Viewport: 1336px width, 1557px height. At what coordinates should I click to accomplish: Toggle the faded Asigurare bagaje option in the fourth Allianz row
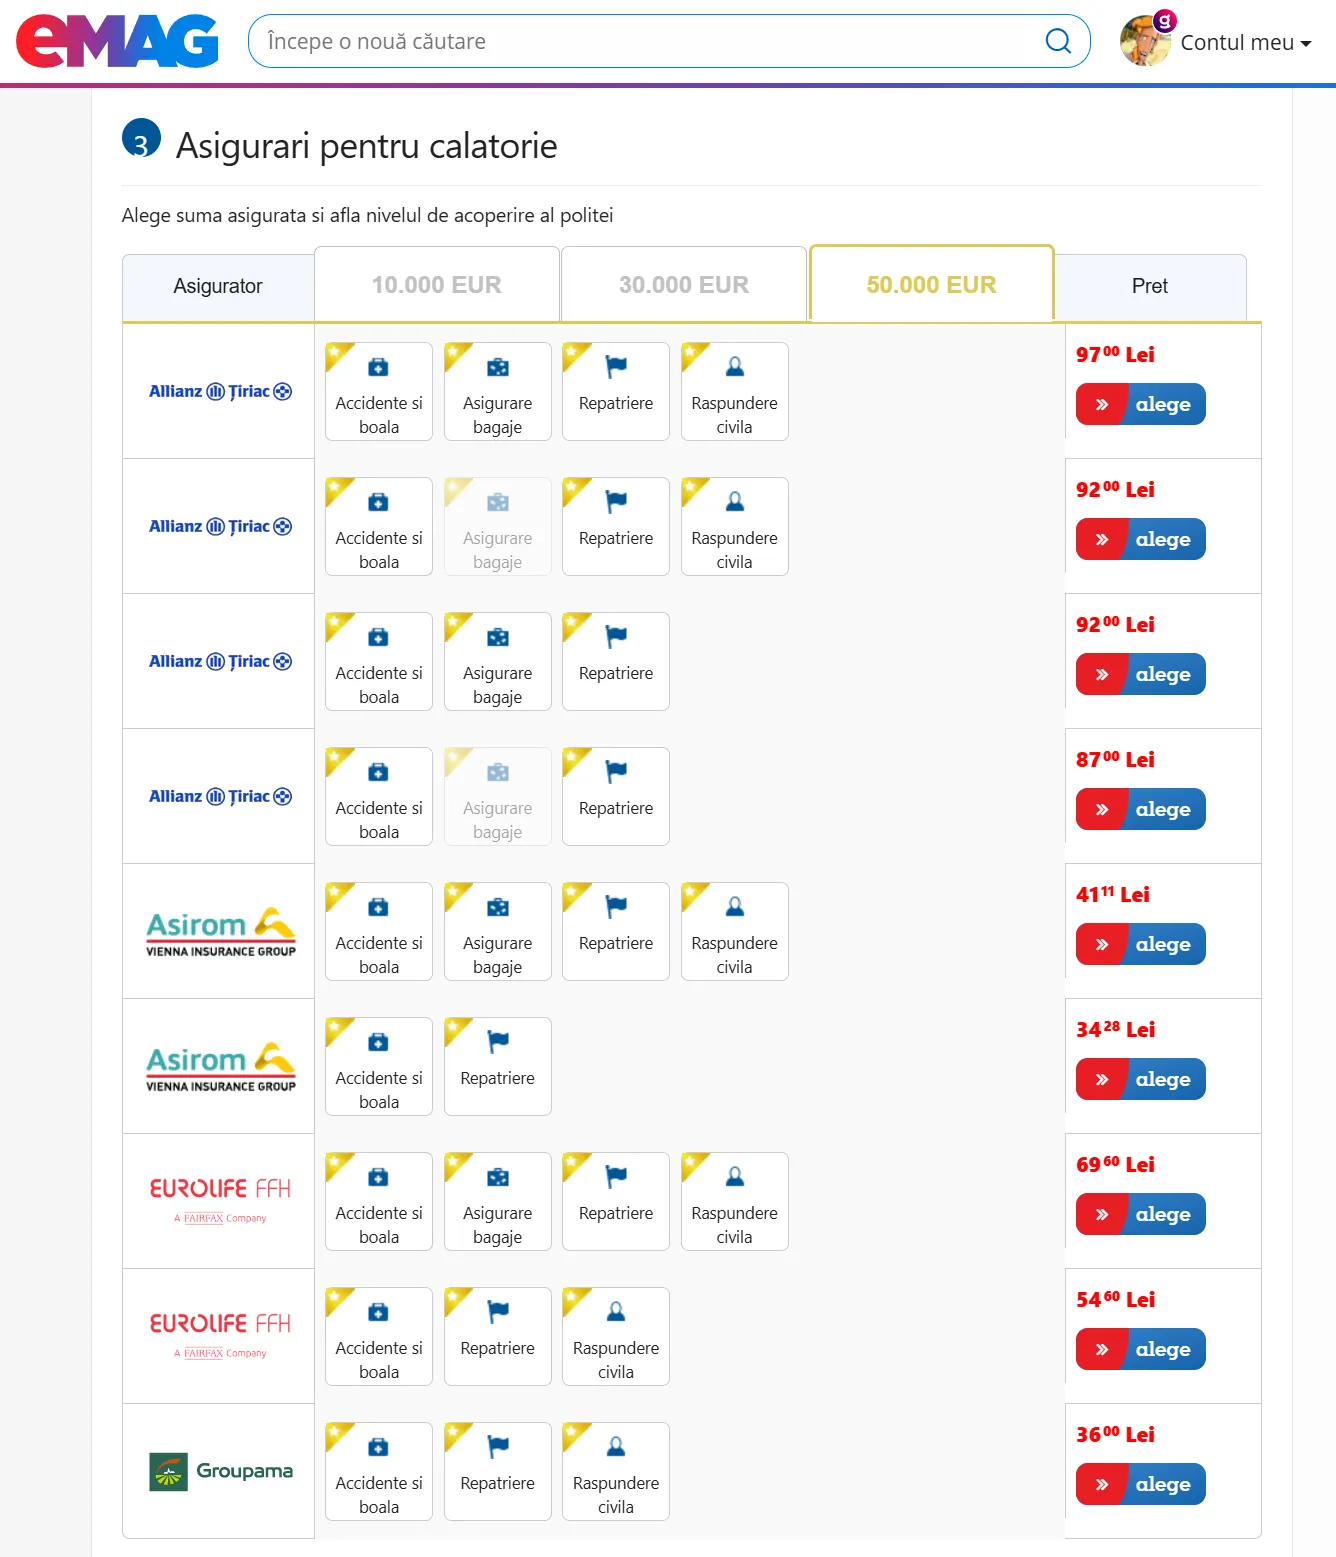coord(498,796)
